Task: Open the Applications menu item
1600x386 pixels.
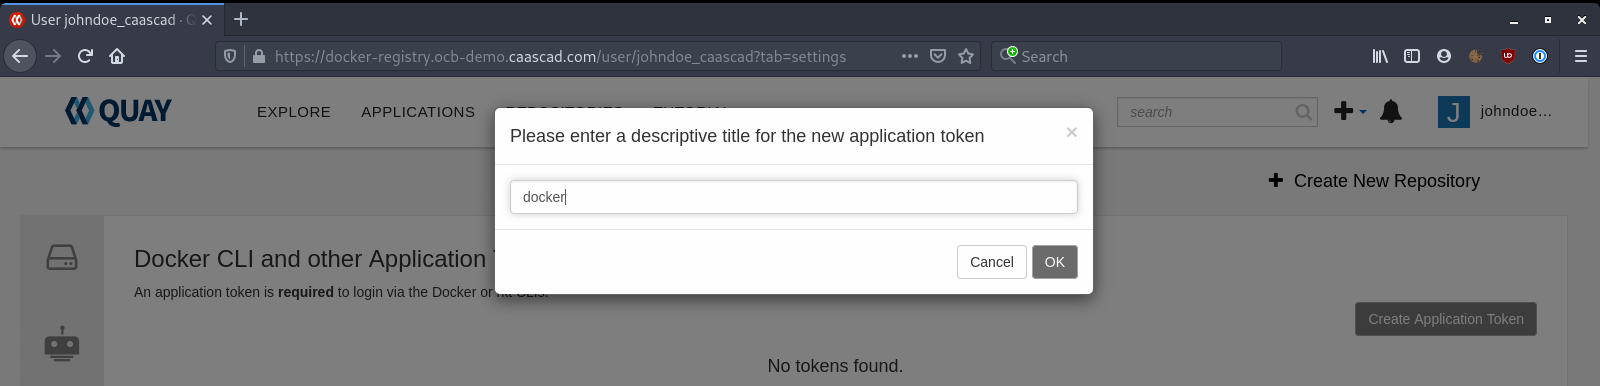Action: pyautogui.click(x=418, y=112)
